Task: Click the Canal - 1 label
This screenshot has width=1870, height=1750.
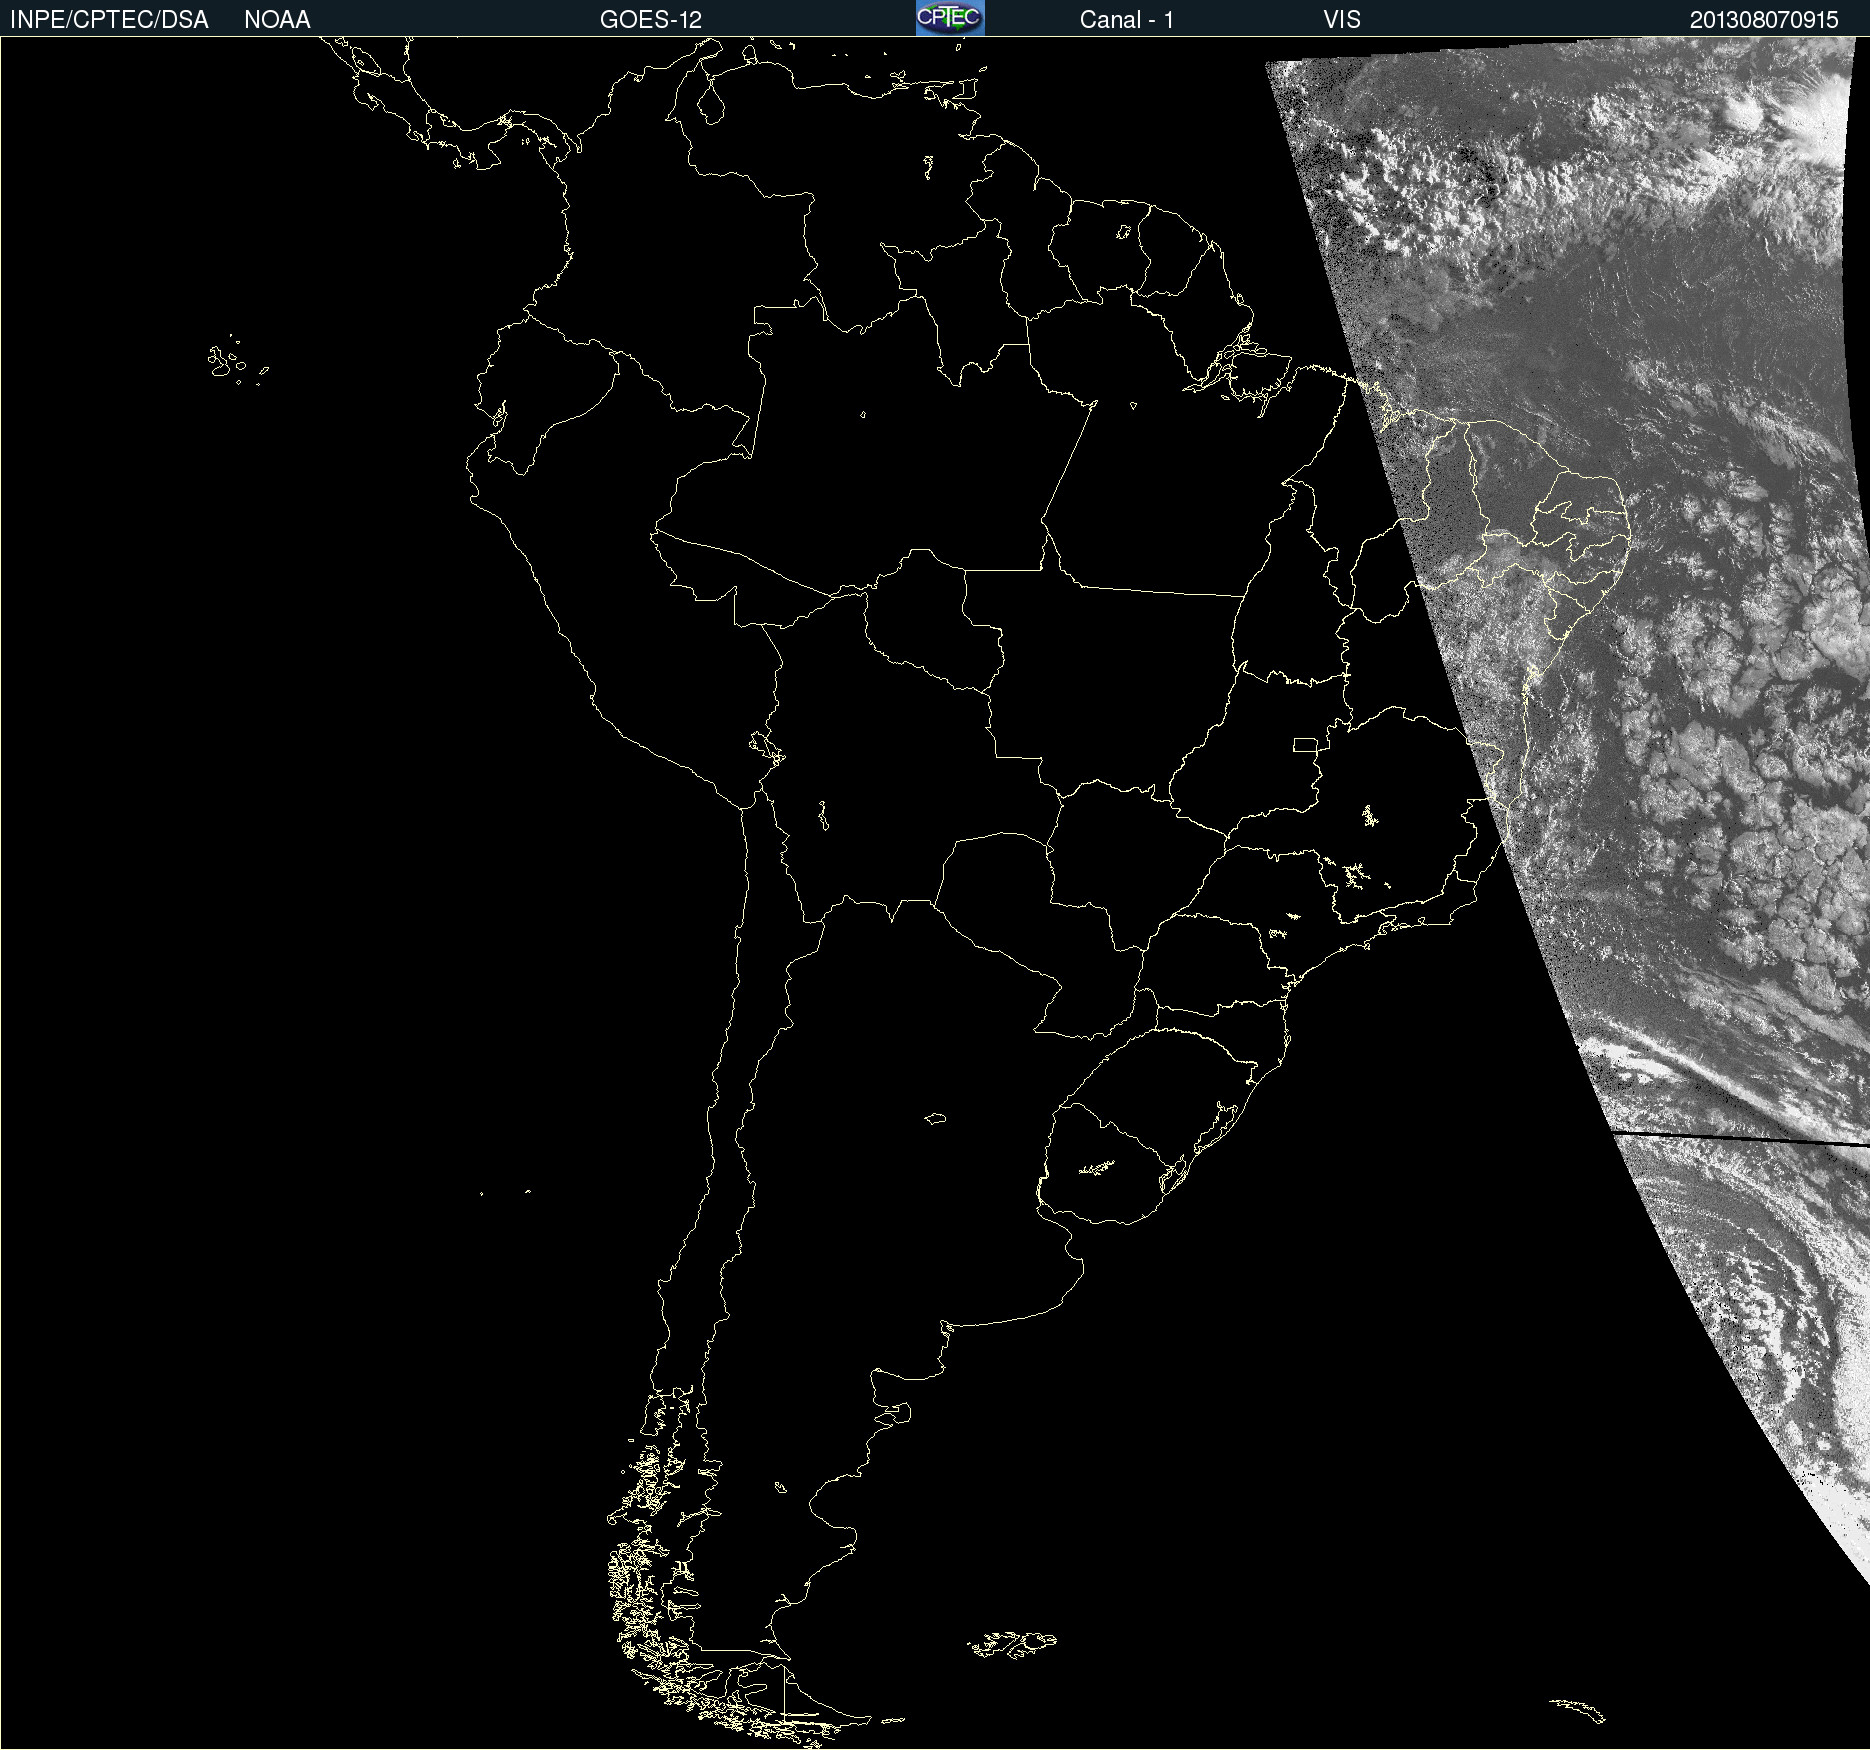Action: (1127, 20)
